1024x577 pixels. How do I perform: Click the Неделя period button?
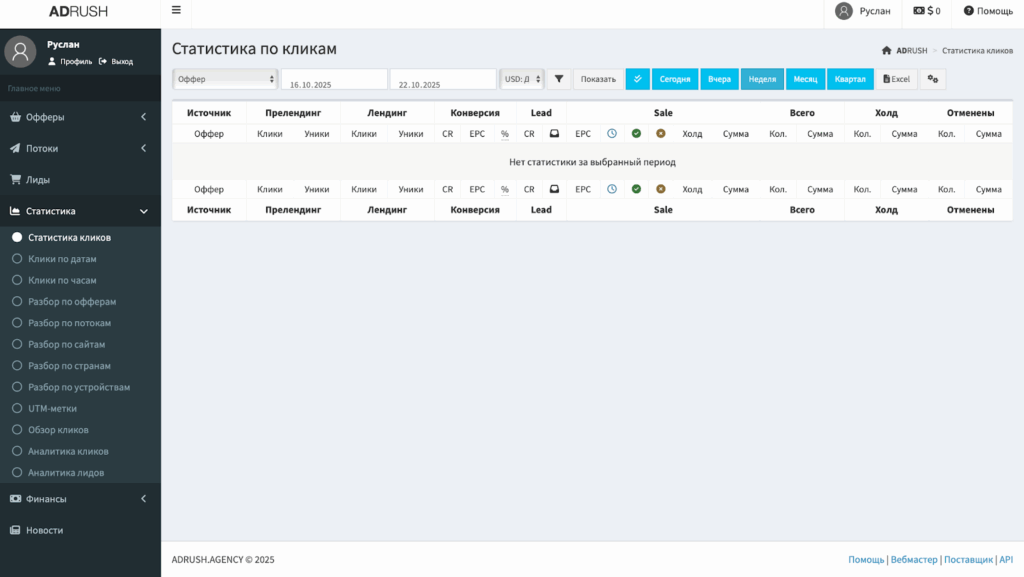762,79
